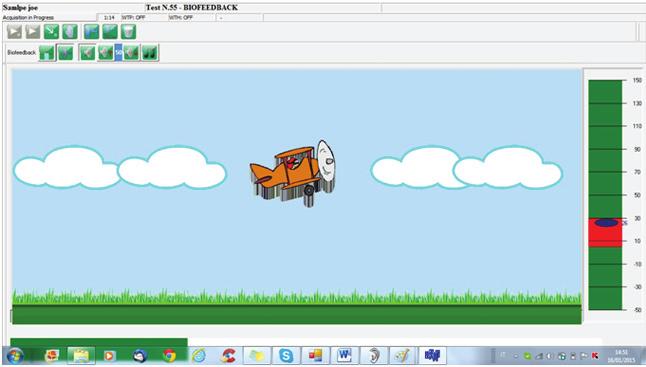This screenshot has height=367, width=646.
Task: Click the second gray play arrow icon
Action: (x=33, y=32)
